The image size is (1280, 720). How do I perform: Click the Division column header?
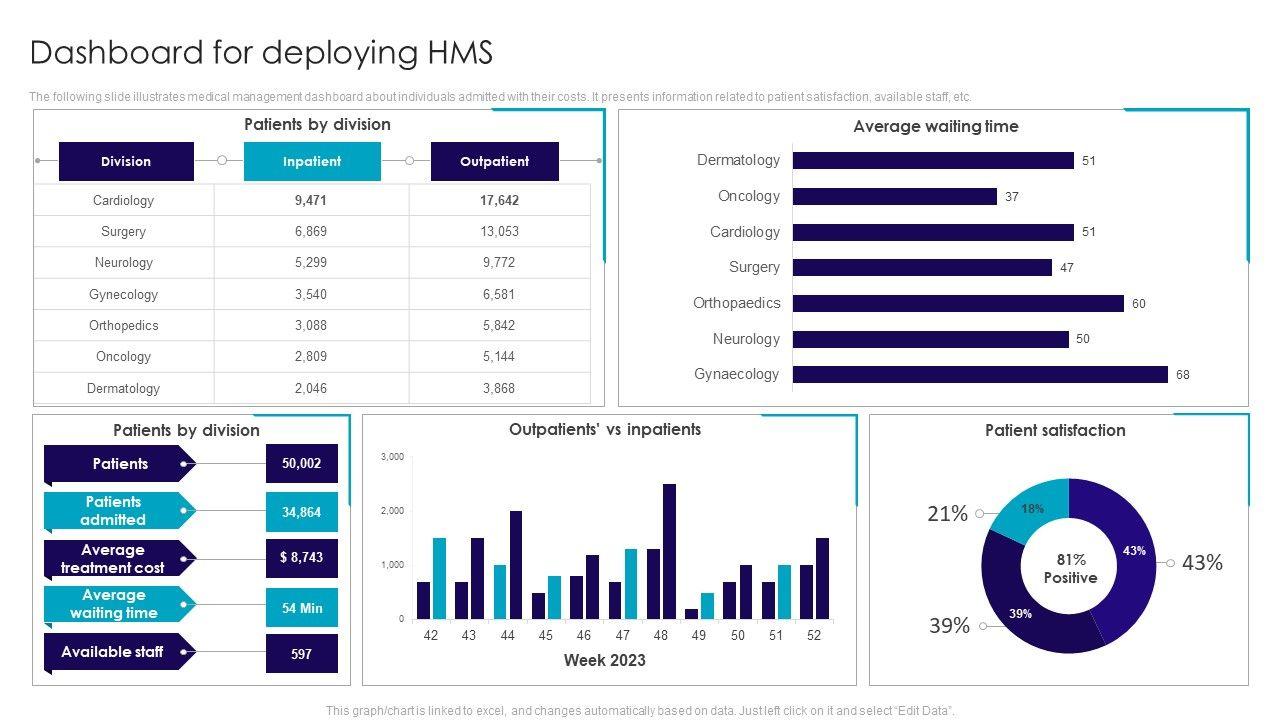[x=126, y=161]
